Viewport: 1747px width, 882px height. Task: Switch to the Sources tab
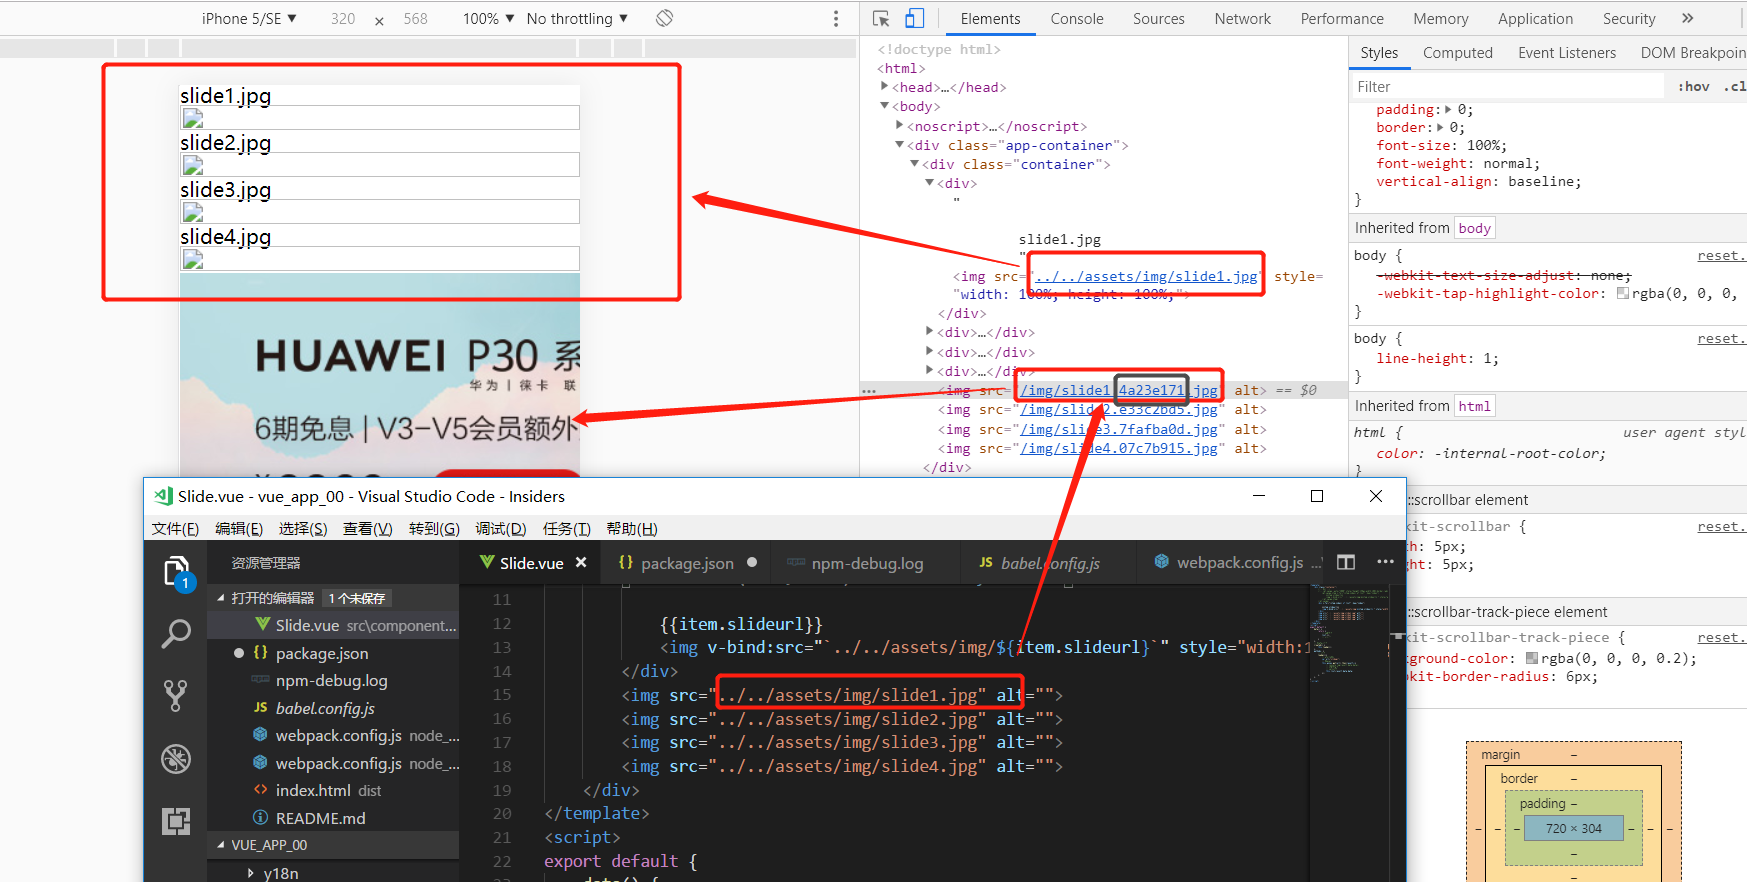click(1158, 18)
